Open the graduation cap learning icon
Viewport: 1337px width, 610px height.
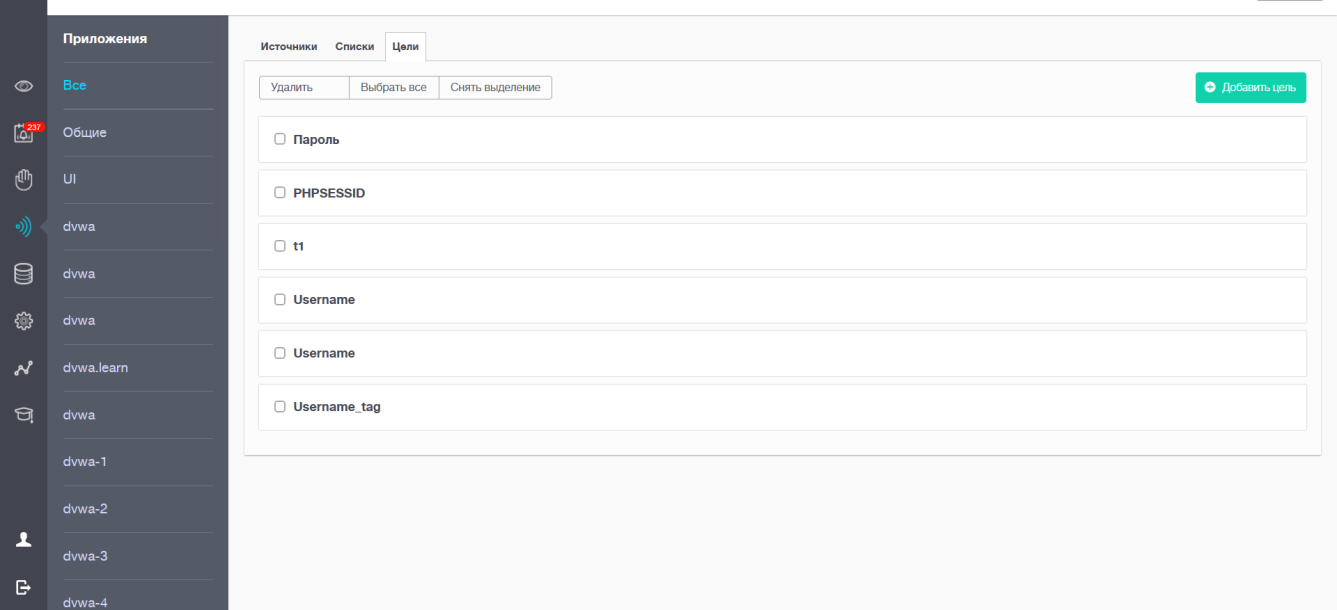tap(23, 415)
